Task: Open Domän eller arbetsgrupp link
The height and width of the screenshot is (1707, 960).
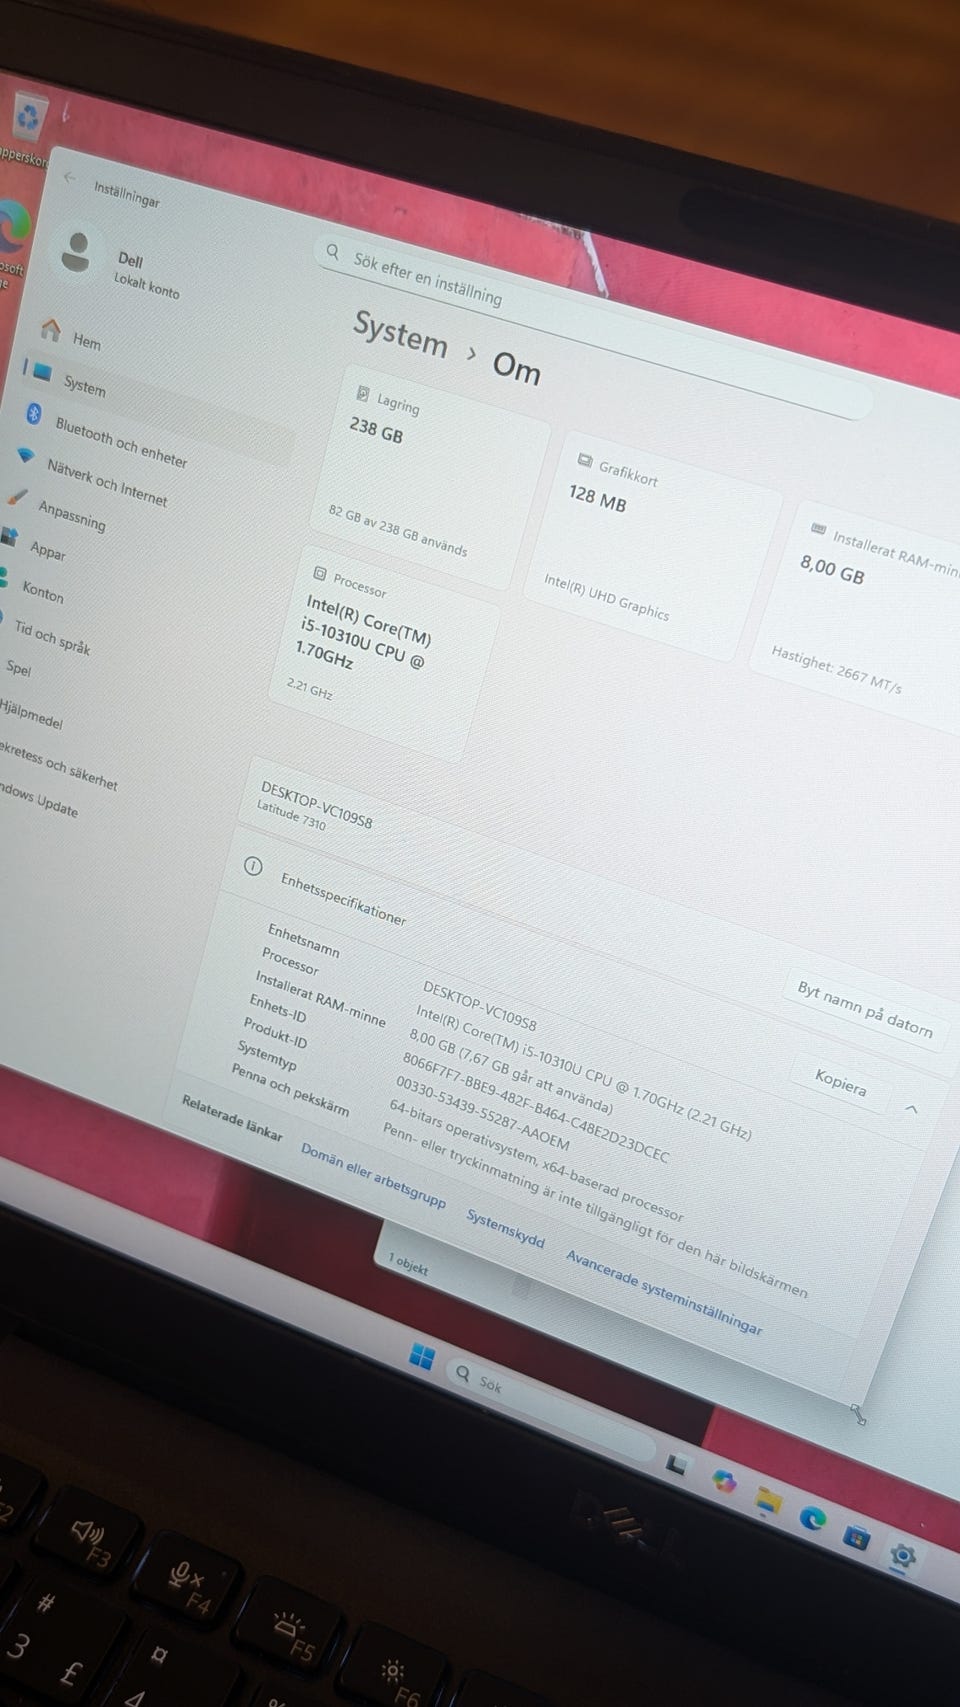Action: (373, 1175)
